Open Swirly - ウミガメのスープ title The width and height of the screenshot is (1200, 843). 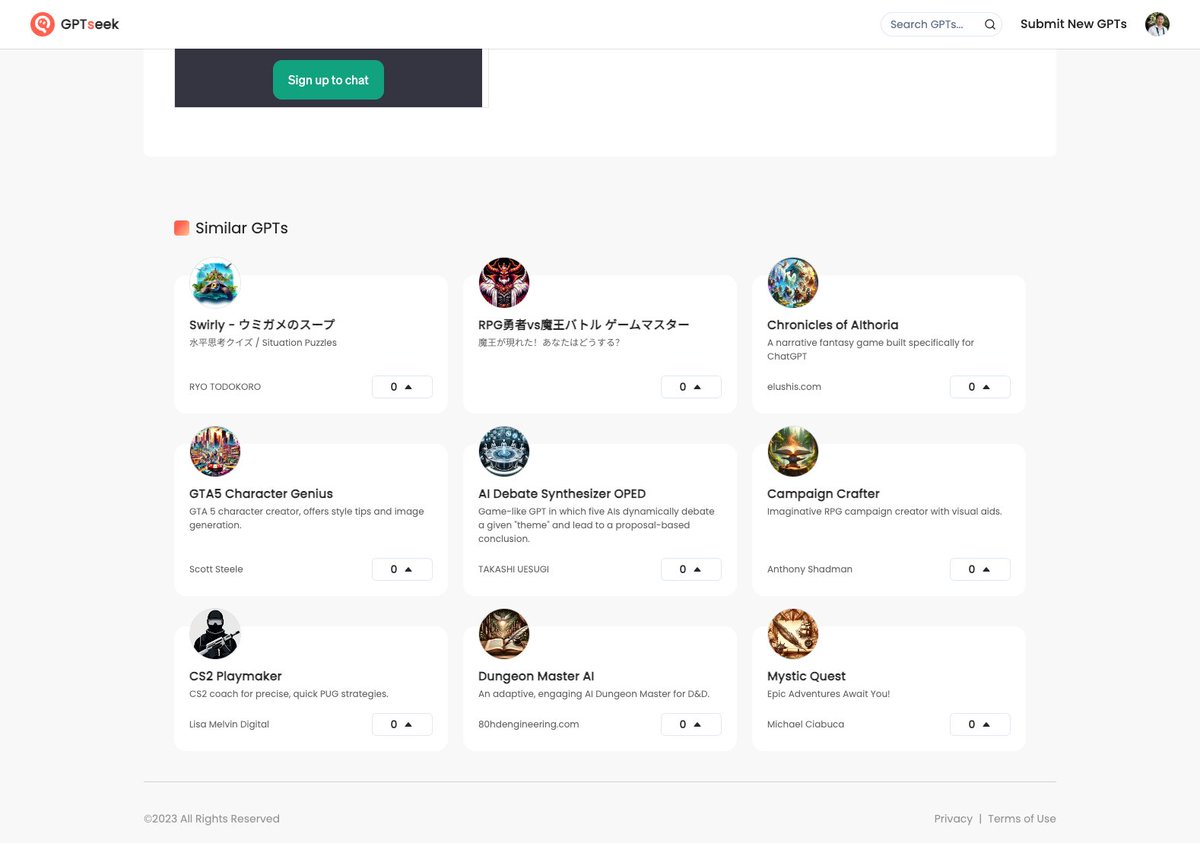[x=262, y=325]
